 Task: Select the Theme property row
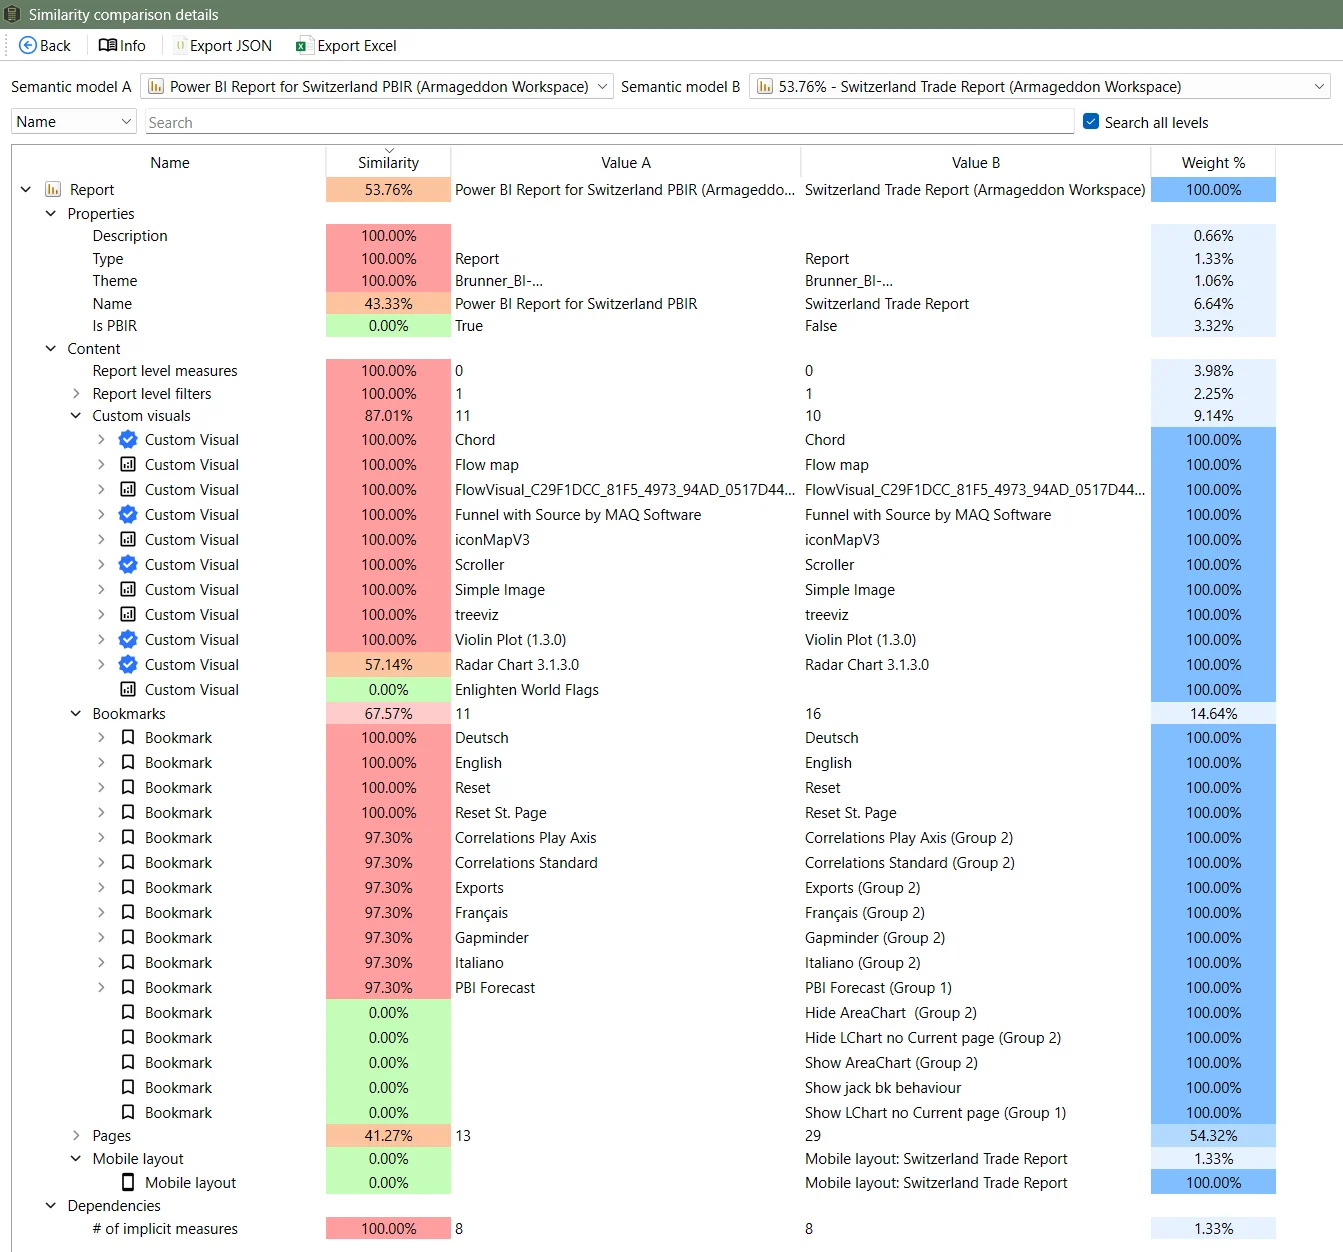click(643, 280)
